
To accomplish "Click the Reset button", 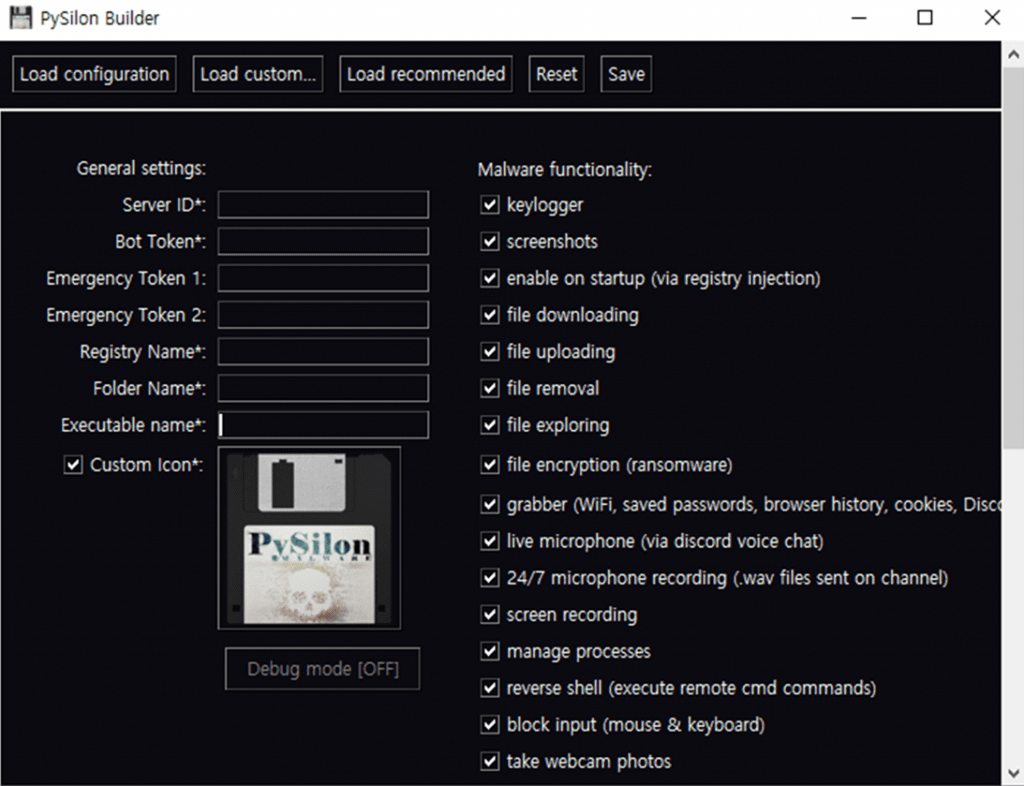I will 556,74.
